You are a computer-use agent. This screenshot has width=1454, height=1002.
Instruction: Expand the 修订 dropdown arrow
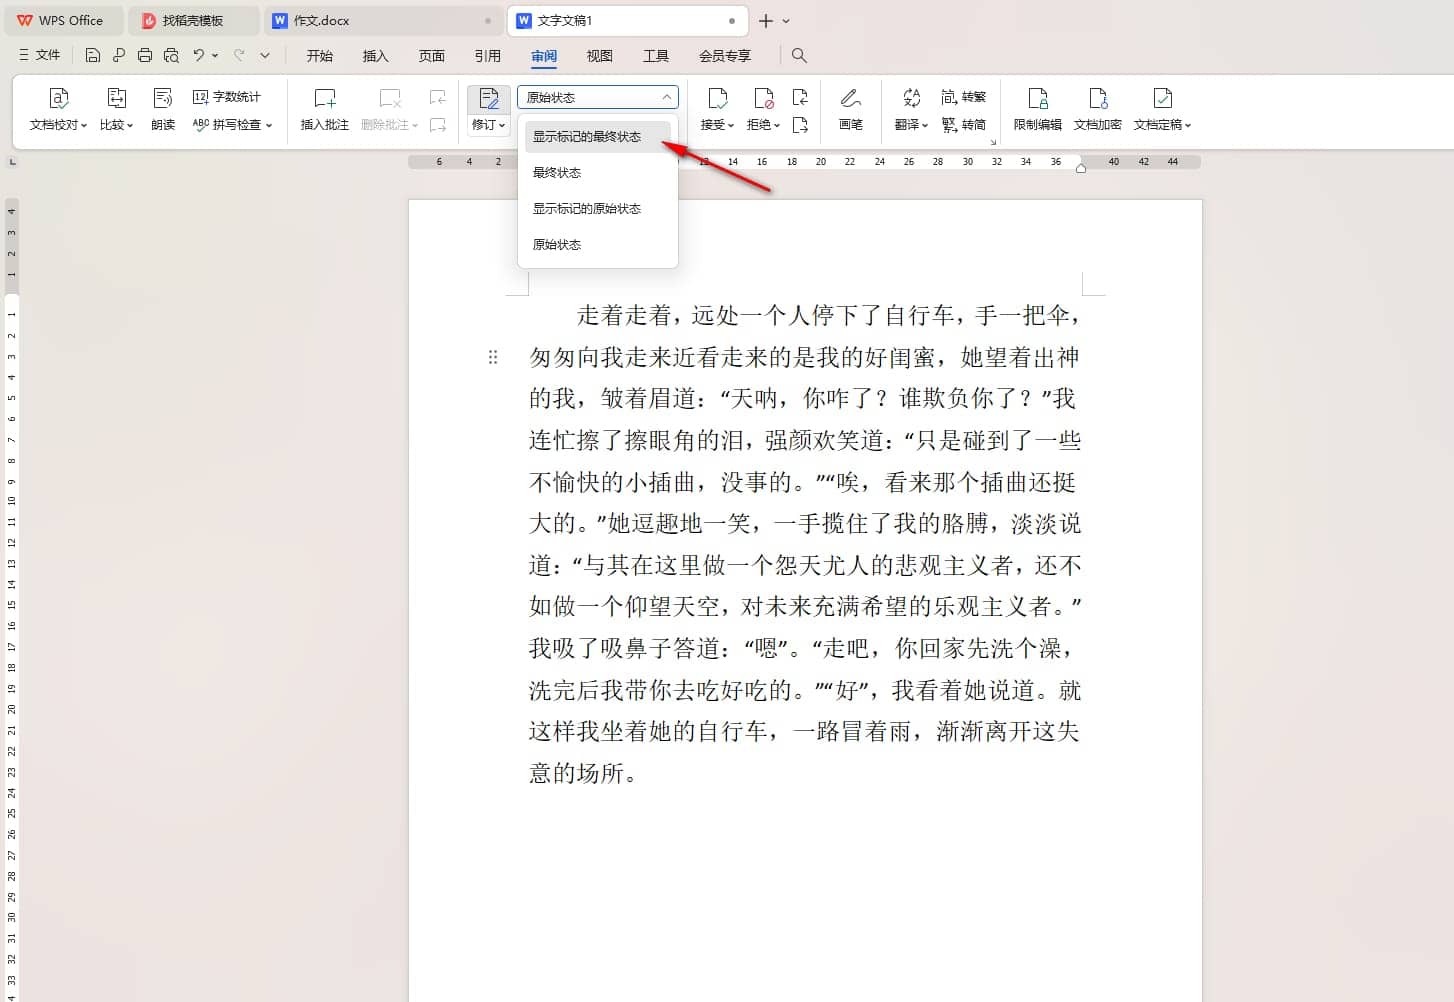(502, 126)
